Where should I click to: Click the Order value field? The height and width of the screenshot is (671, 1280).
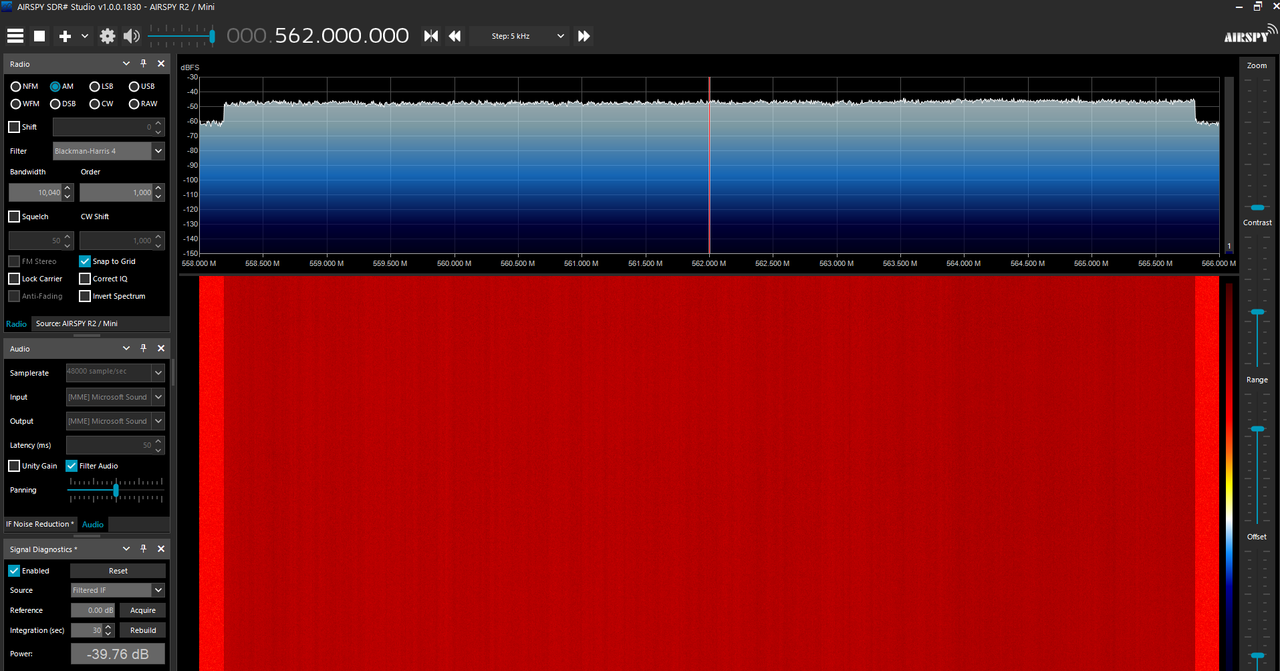coord(117,192)
